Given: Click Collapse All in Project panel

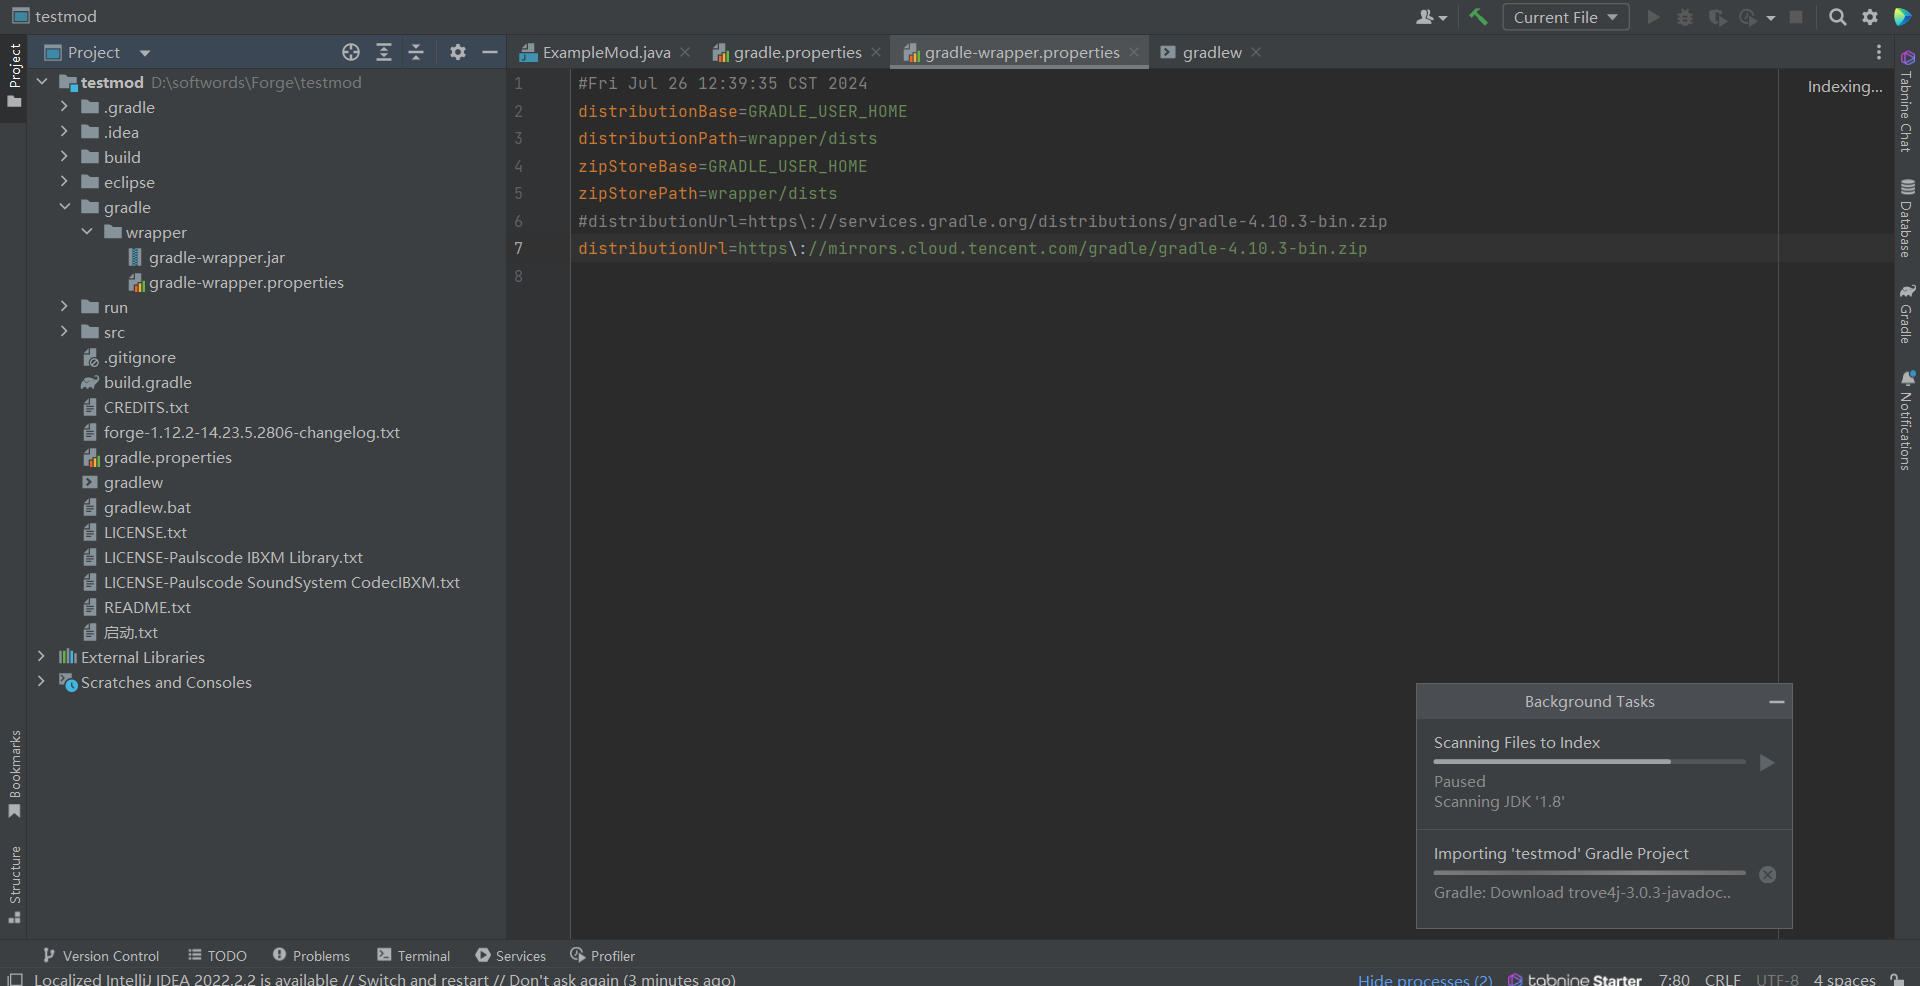Looking at the screenshot, I should [x=416, y=52].
